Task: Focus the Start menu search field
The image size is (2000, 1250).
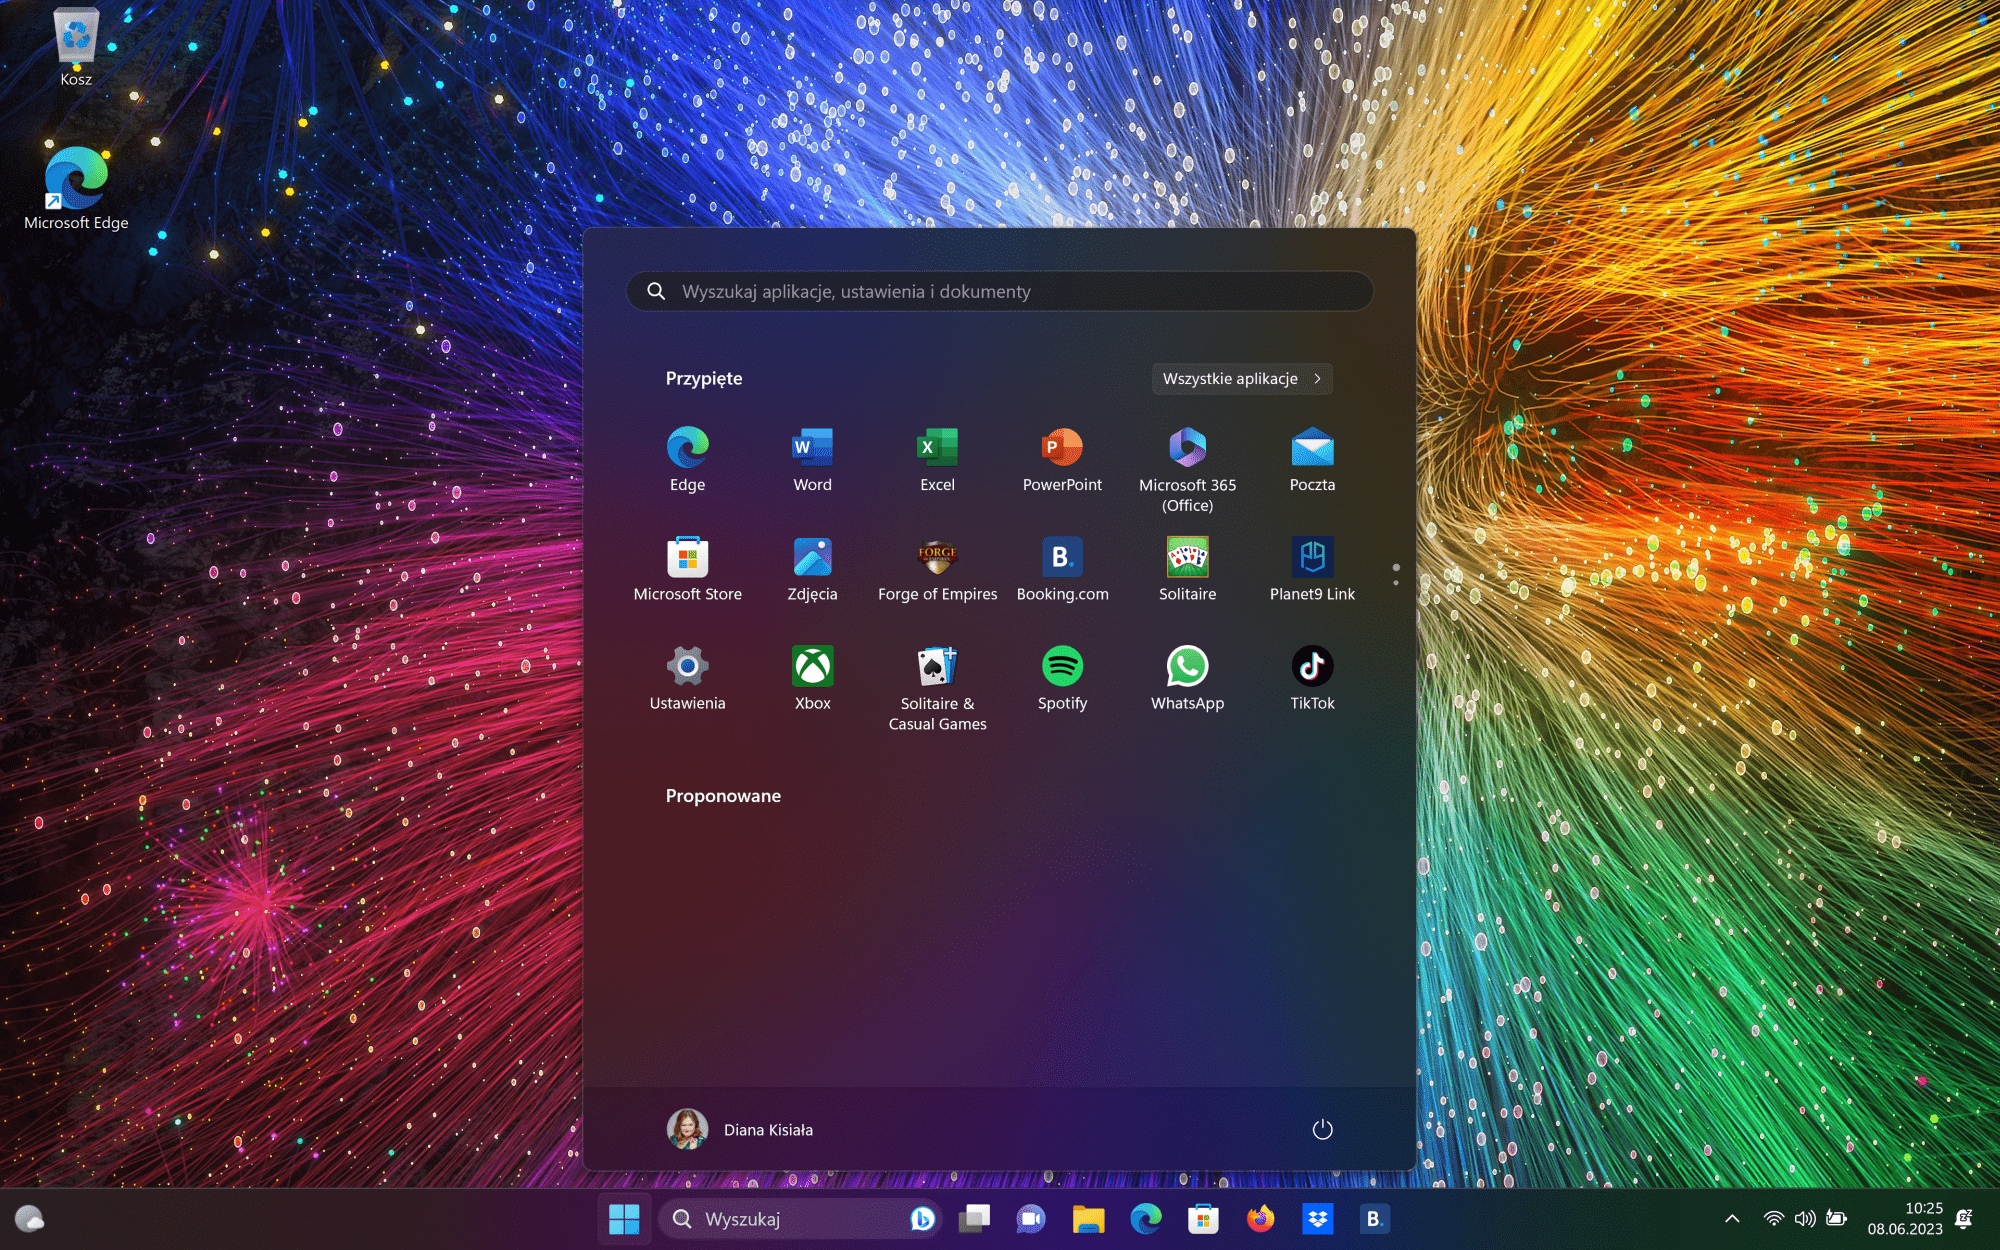Action: [999, 291]
